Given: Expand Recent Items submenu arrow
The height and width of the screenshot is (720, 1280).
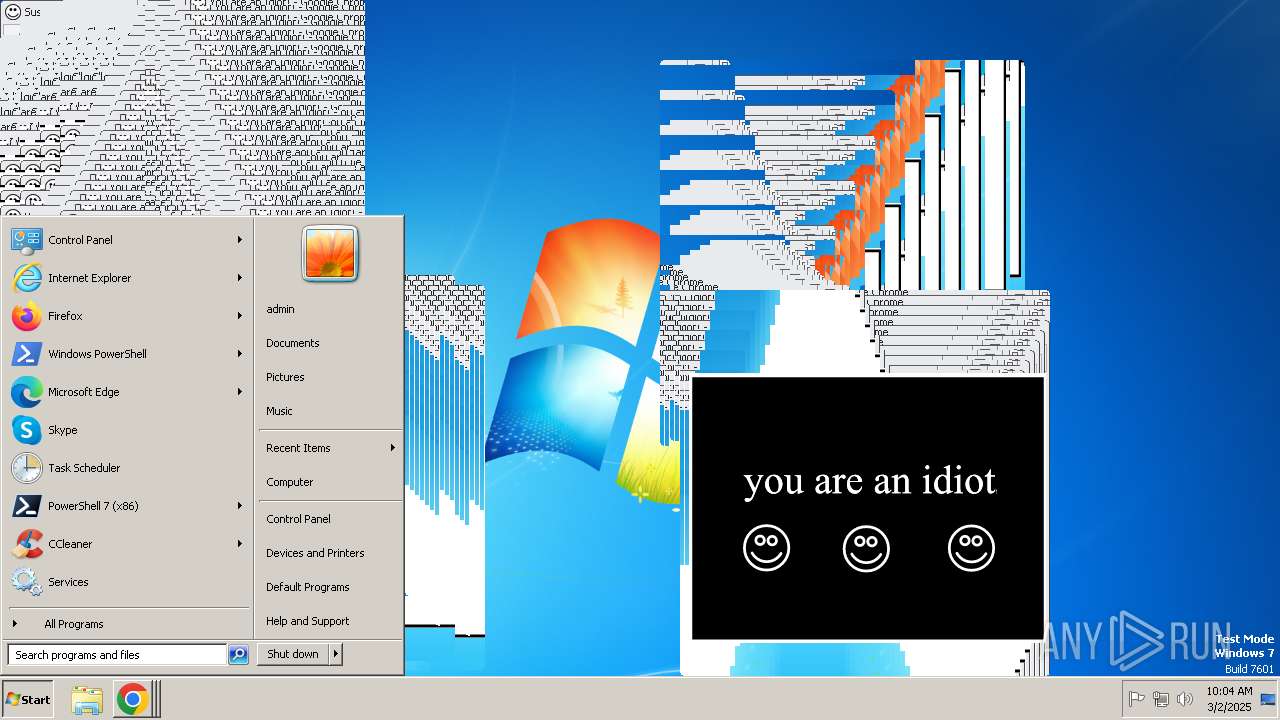Looking at the screenshot, I should click(x=392, y=448).
